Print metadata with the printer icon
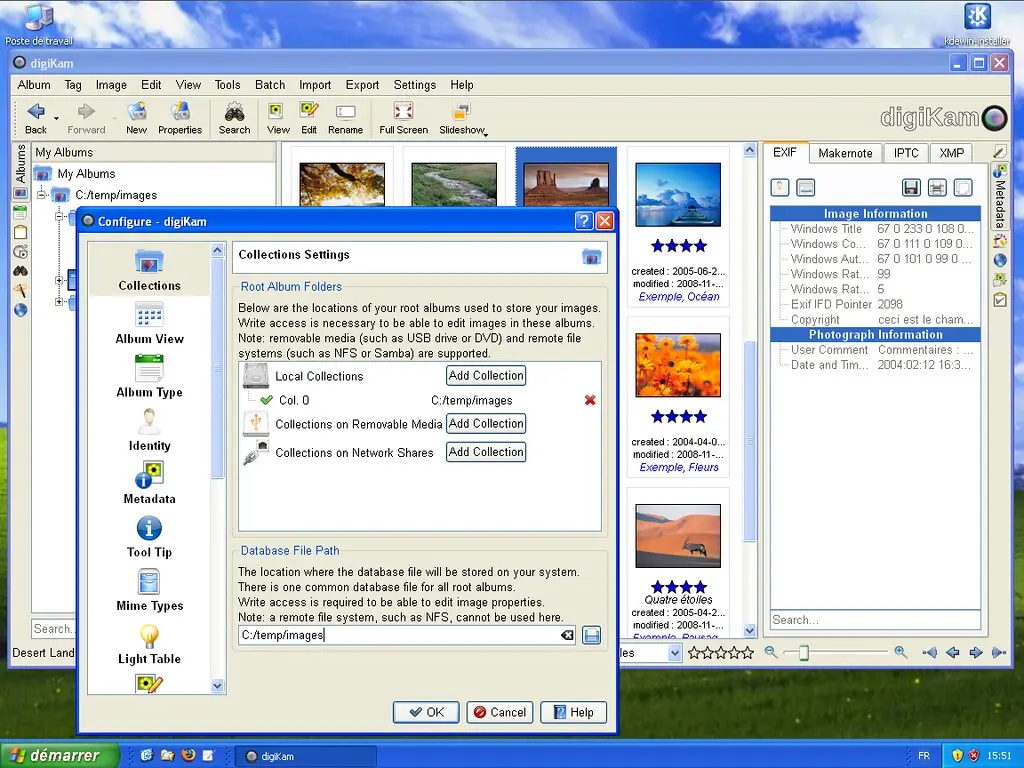The width and height of the screenshot is (1024, 768). 935,187
